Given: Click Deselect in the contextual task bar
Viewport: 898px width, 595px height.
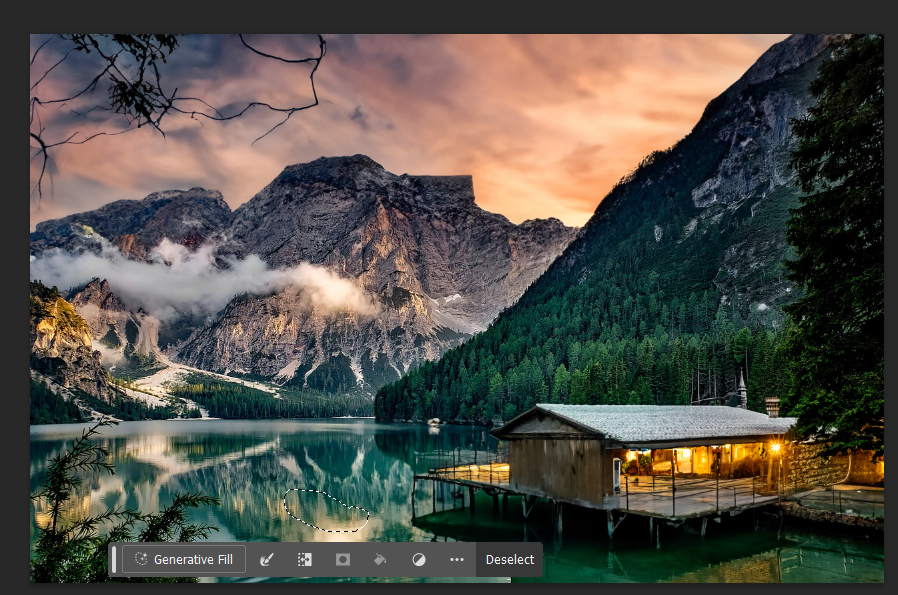Looking at the screenshot, I should (510, 559).
